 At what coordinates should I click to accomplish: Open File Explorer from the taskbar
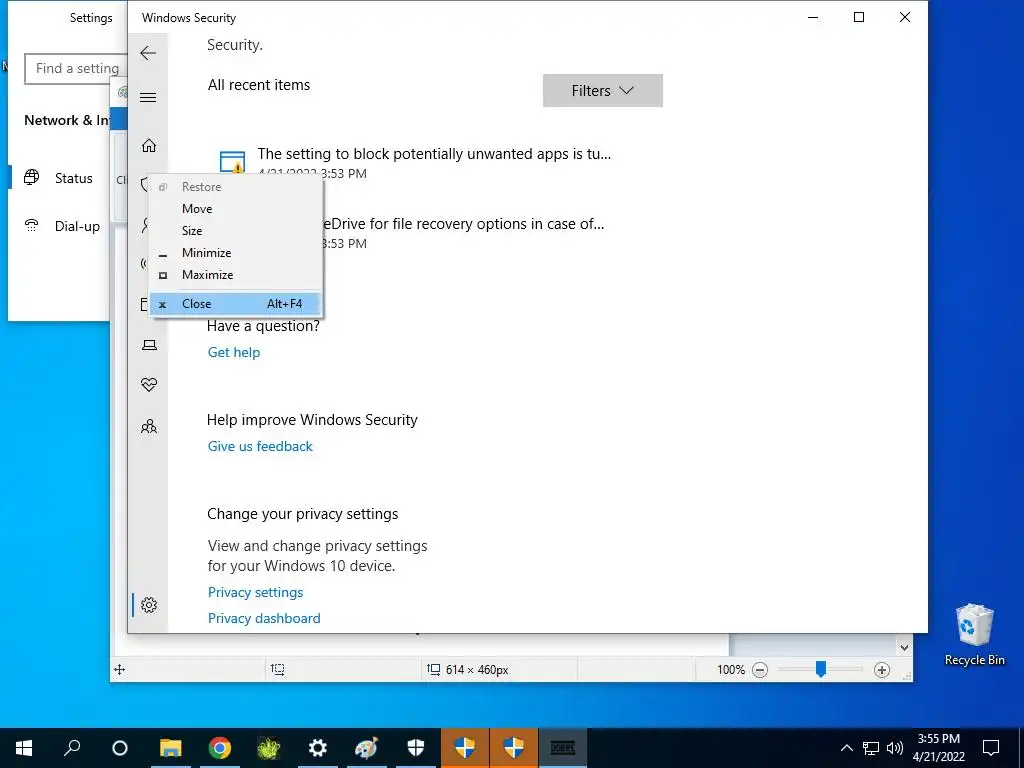pyautogui.click(x=170, y=748)
